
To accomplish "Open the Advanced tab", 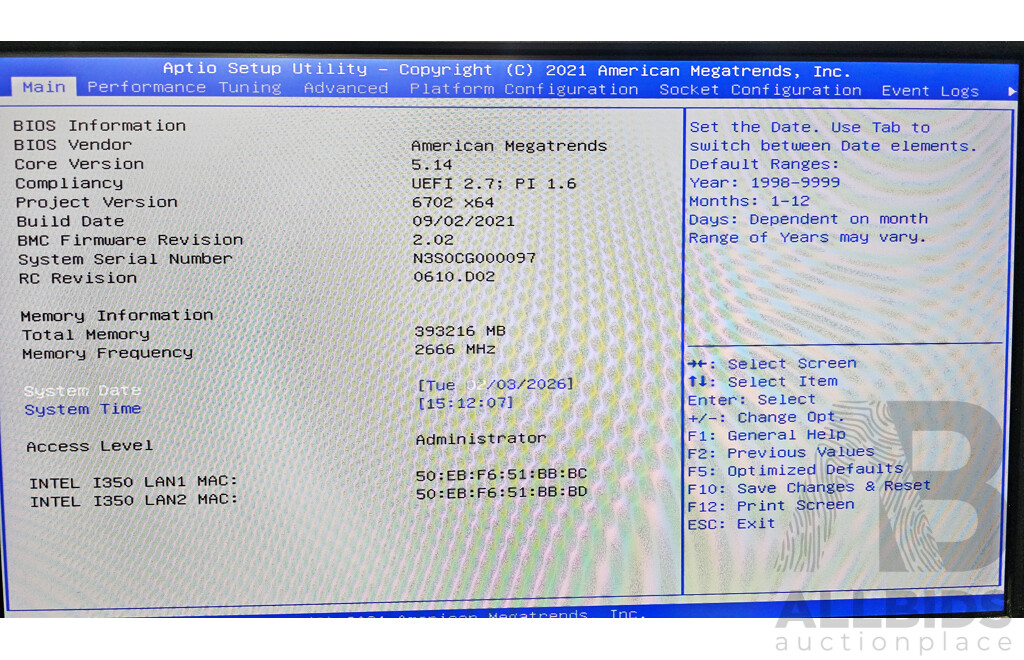I will click(345, 88).
